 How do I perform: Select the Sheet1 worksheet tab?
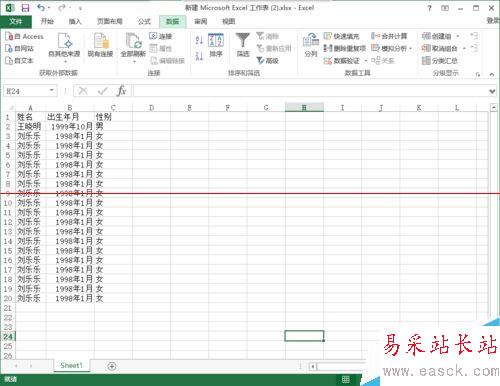pyautogui.click(x=71, y=366)
